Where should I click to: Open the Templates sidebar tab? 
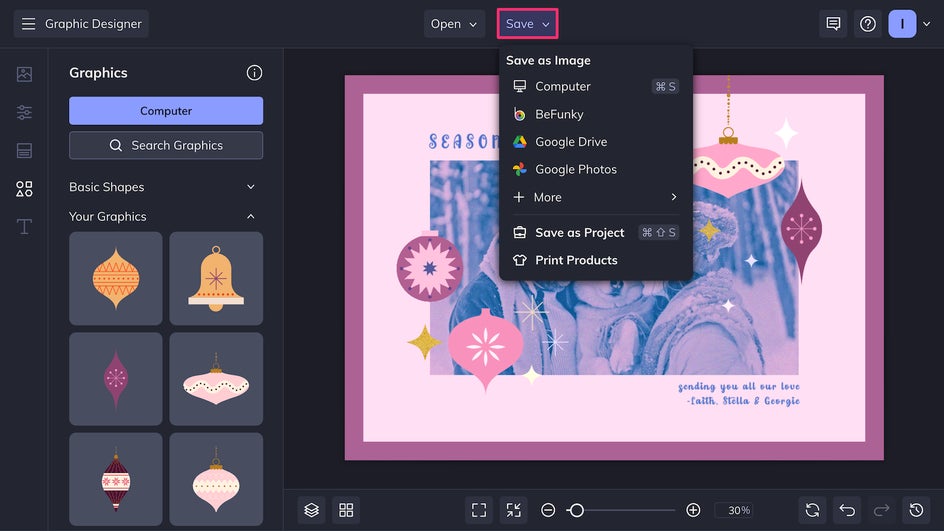[24, 151]
